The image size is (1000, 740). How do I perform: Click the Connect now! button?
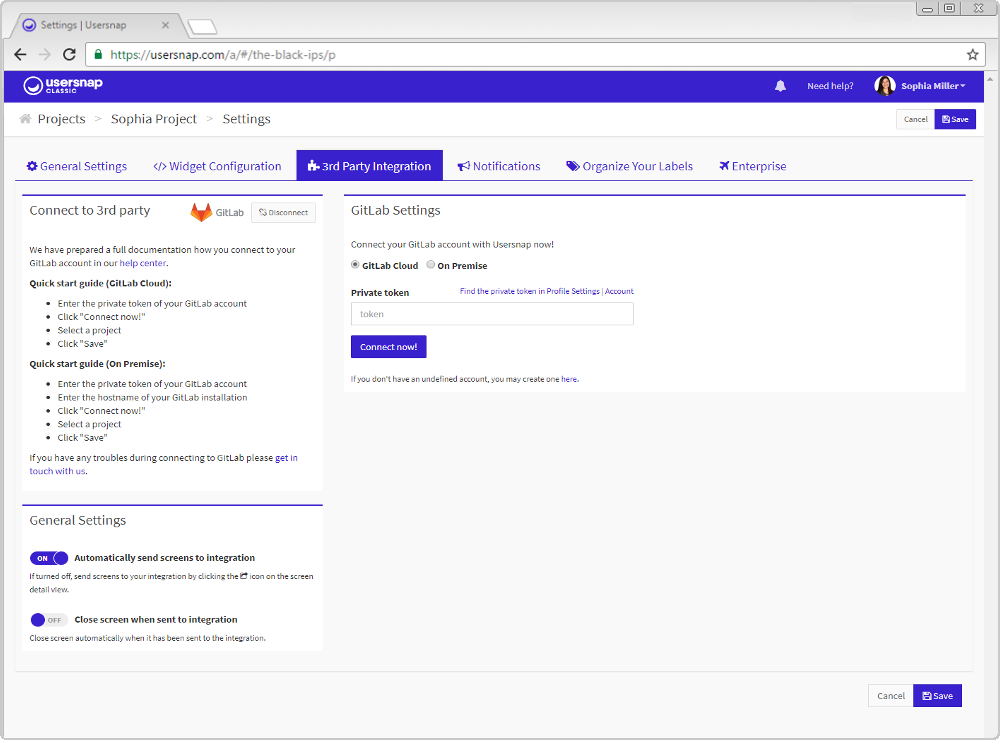pyautogui.click(x=388, y=347)
